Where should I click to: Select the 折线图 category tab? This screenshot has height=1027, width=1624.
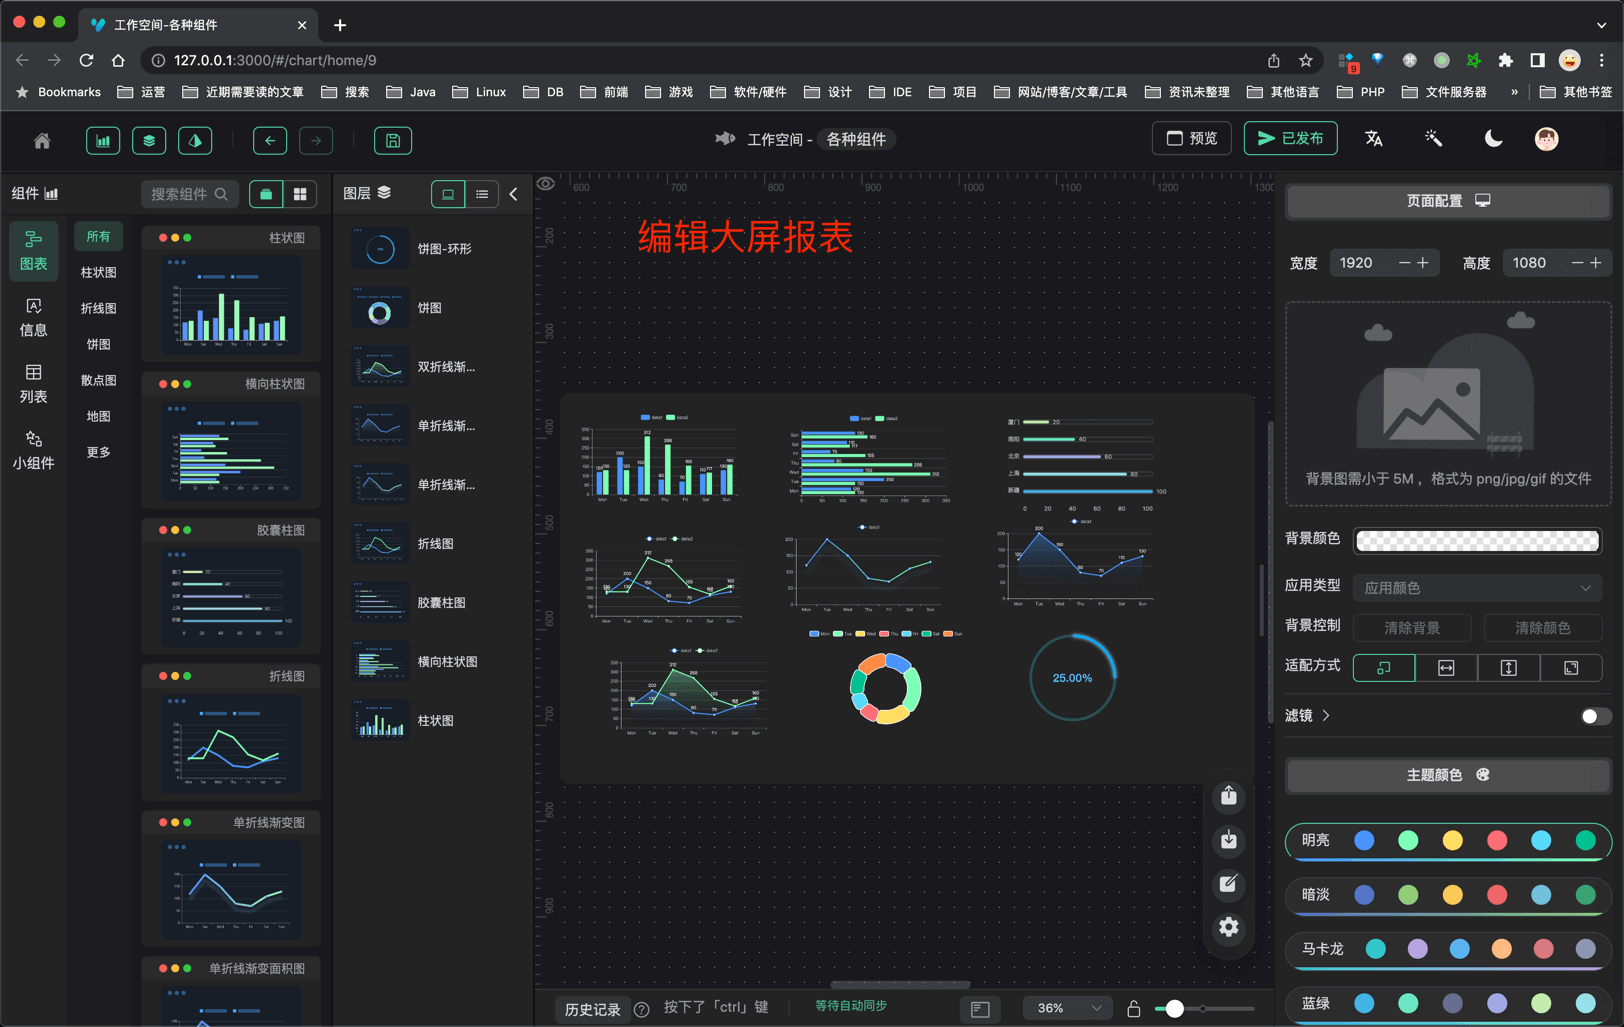[x=98, y=308]
